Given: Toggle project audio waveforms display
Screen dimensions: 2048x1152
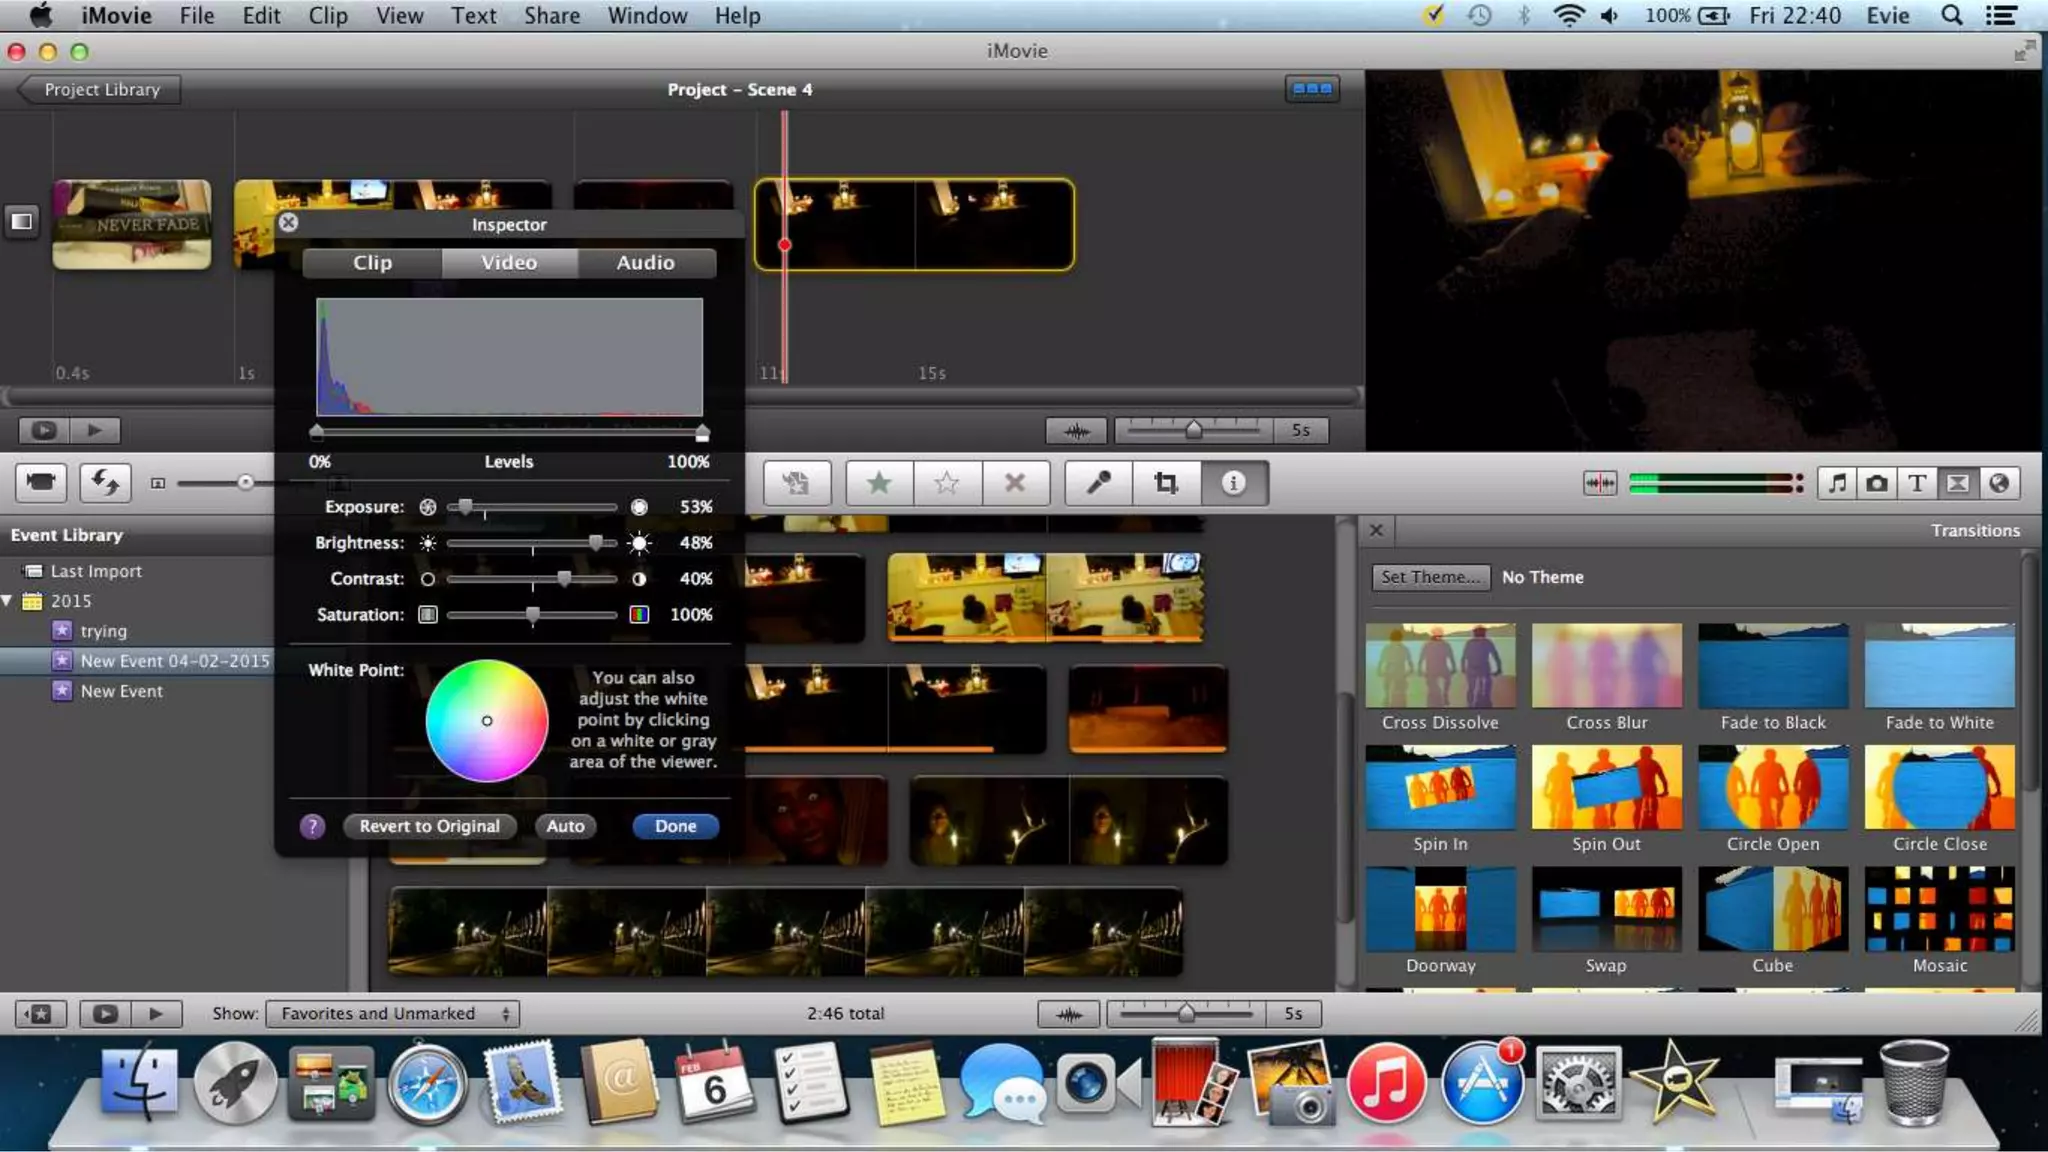Looking at the screenshot, I should (1076, 431).
